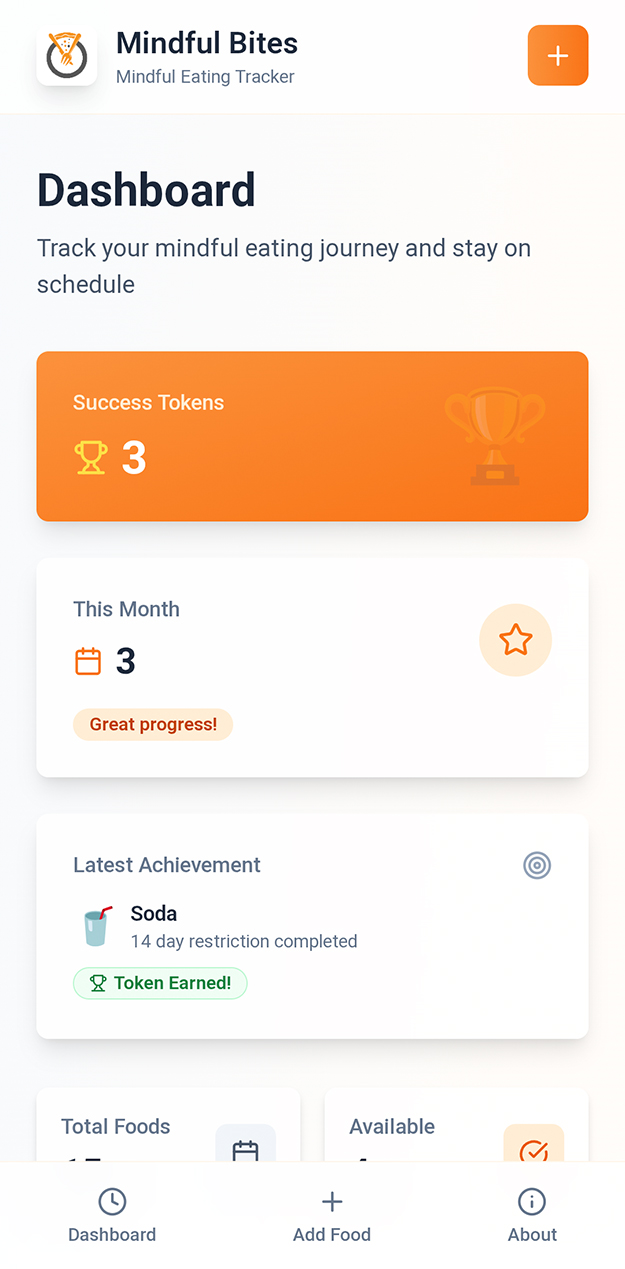Tap the calendar icon in Total Foods card
This screenshot has width=625, height=1269.
[x=245, y=1150]
